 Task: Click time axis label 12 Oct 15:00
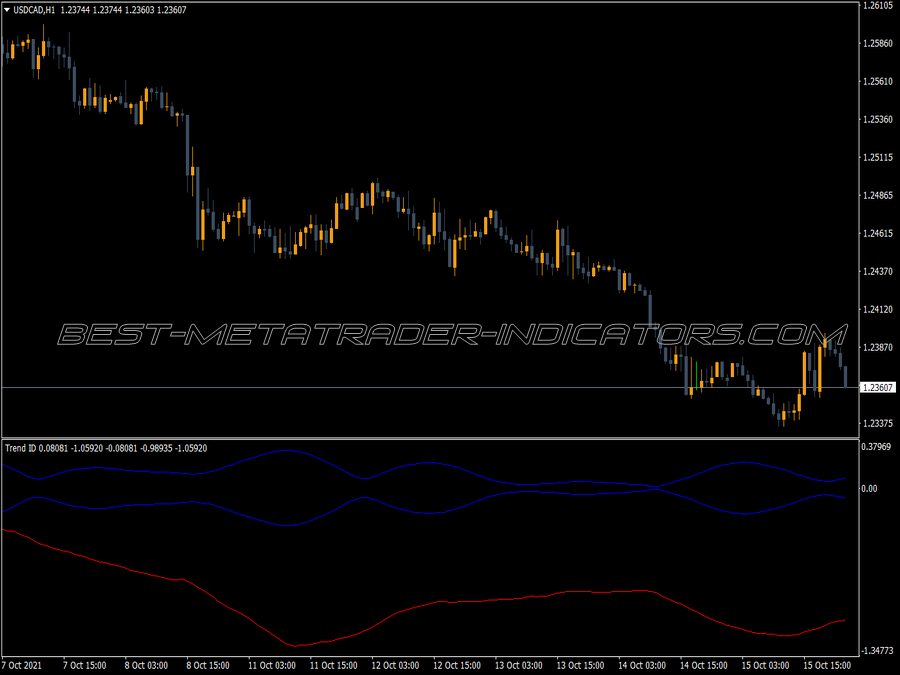click(457, 665)
